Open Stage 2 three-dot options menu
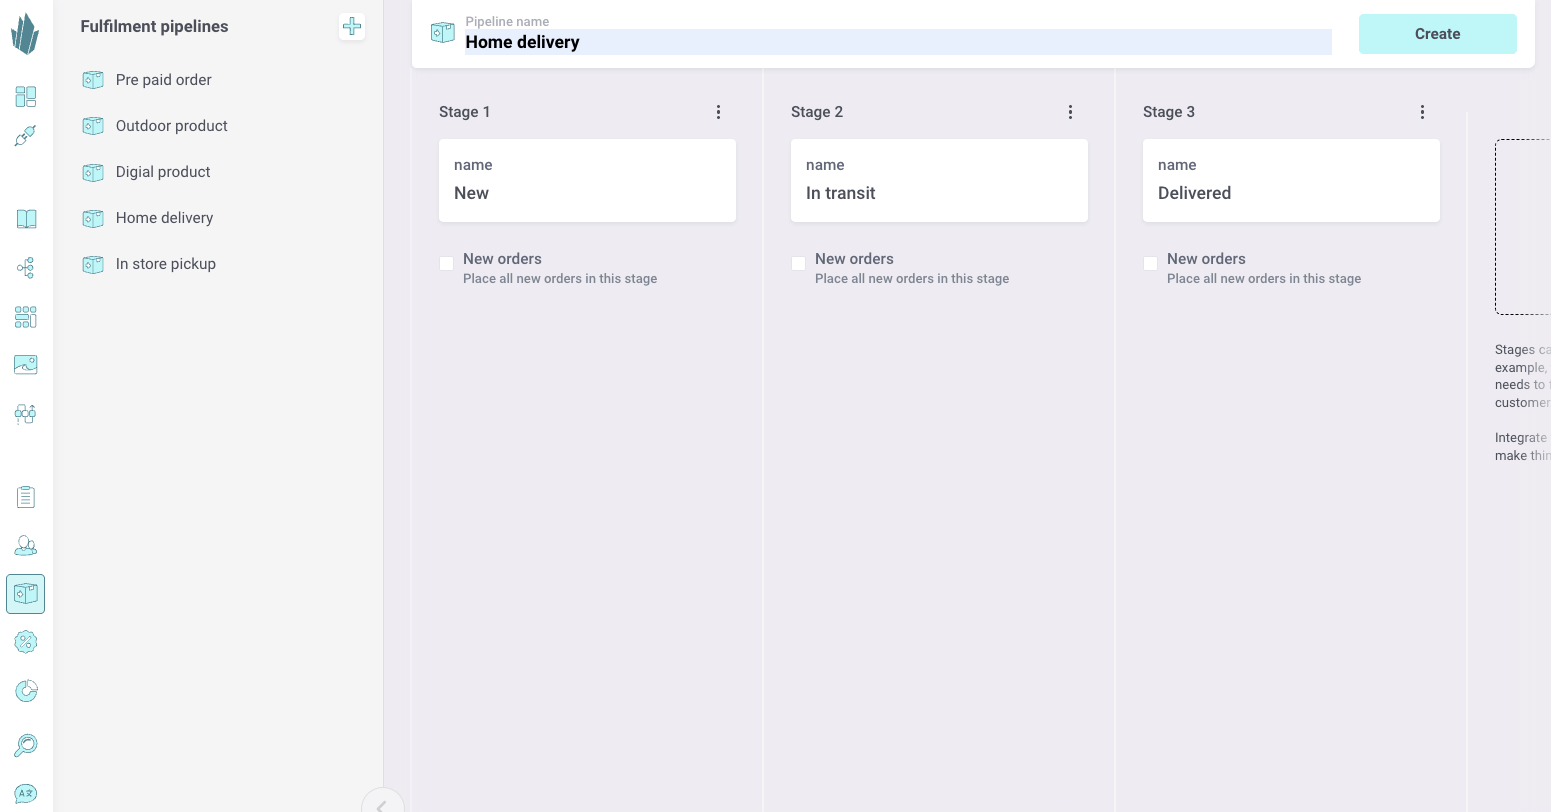This screenshot has height=812, width=1551. [x=1070, y=112]
